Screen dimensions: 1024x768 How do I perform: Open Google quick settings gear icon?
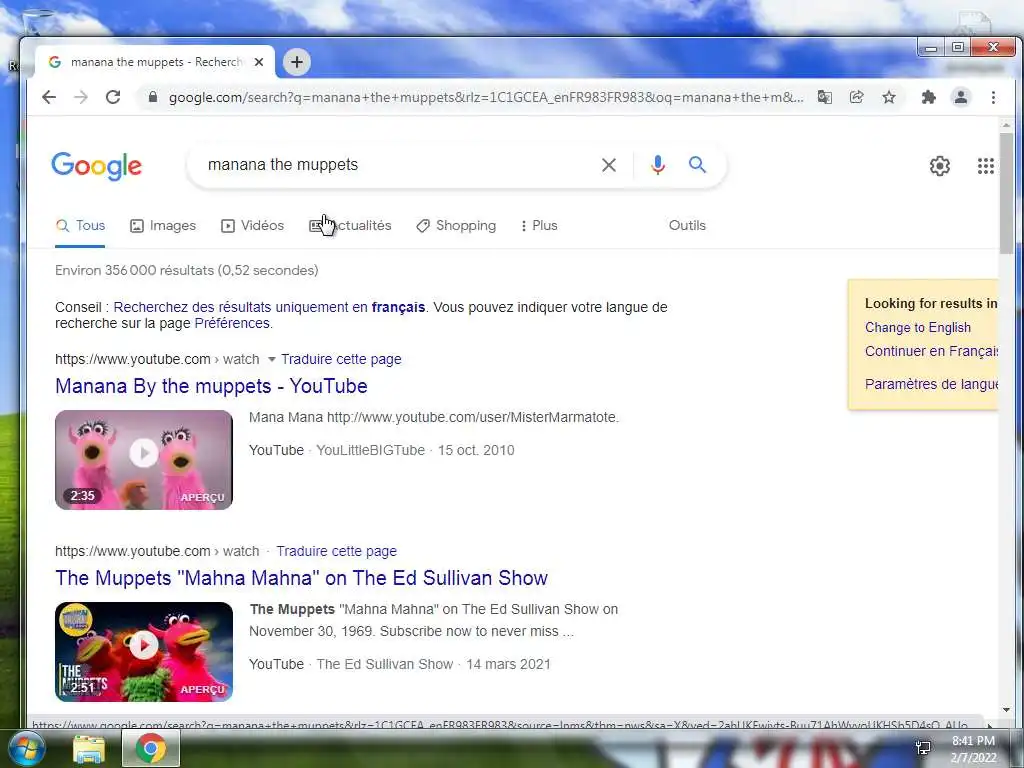pyautogui.click(x=940, y=166)
